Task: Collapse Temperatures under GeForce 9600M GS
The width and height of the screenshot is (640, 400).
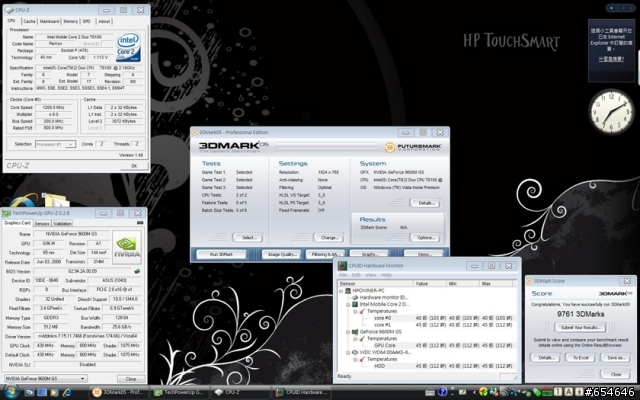Action: [355, 339]
